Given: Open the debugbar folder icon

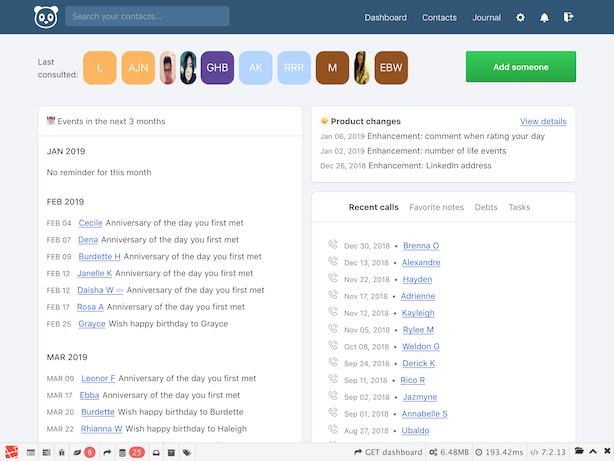Looking at the screenshot, I should [579, 451].
